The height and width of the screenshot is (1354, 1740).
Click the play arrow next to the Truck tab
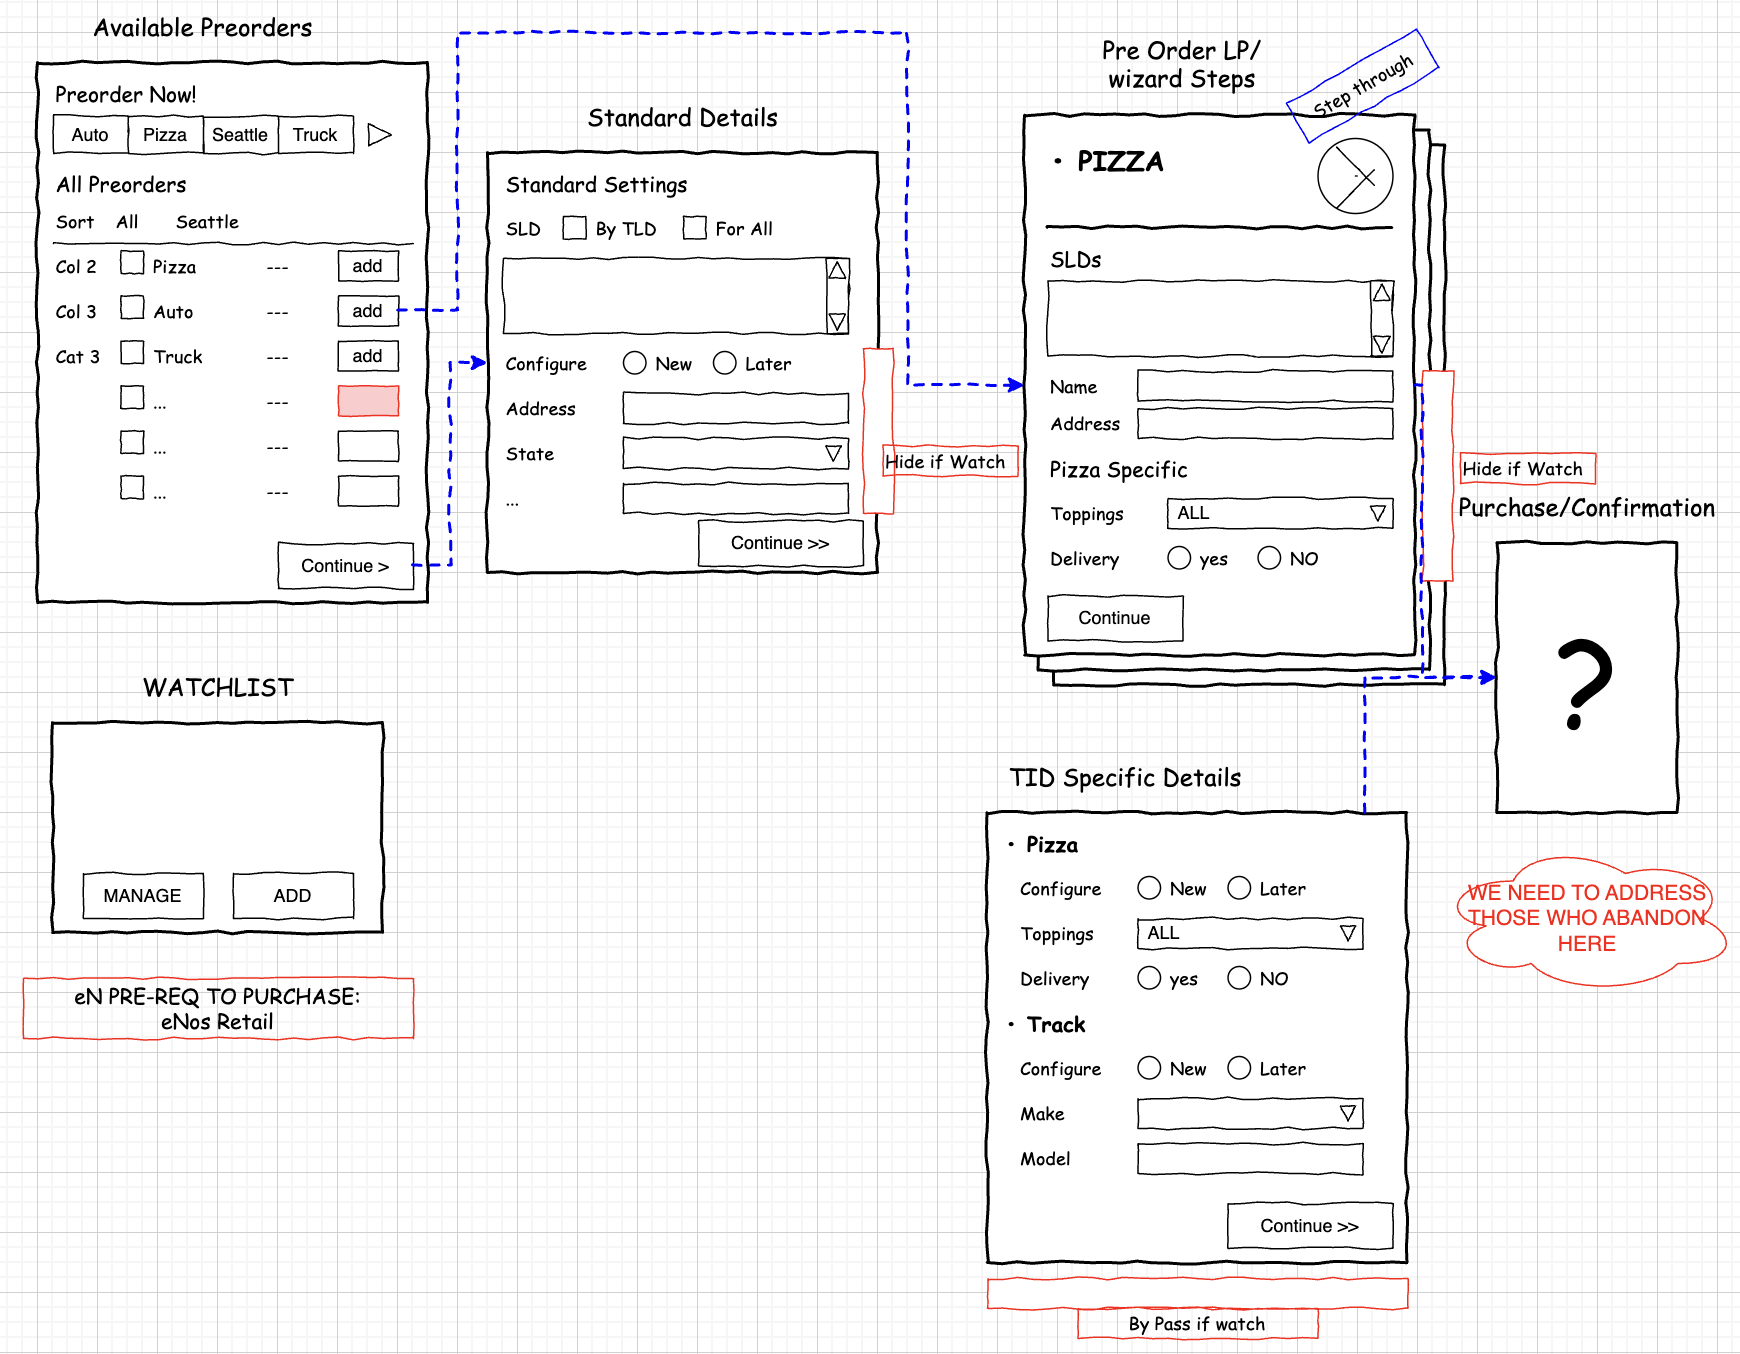[380, 134]
